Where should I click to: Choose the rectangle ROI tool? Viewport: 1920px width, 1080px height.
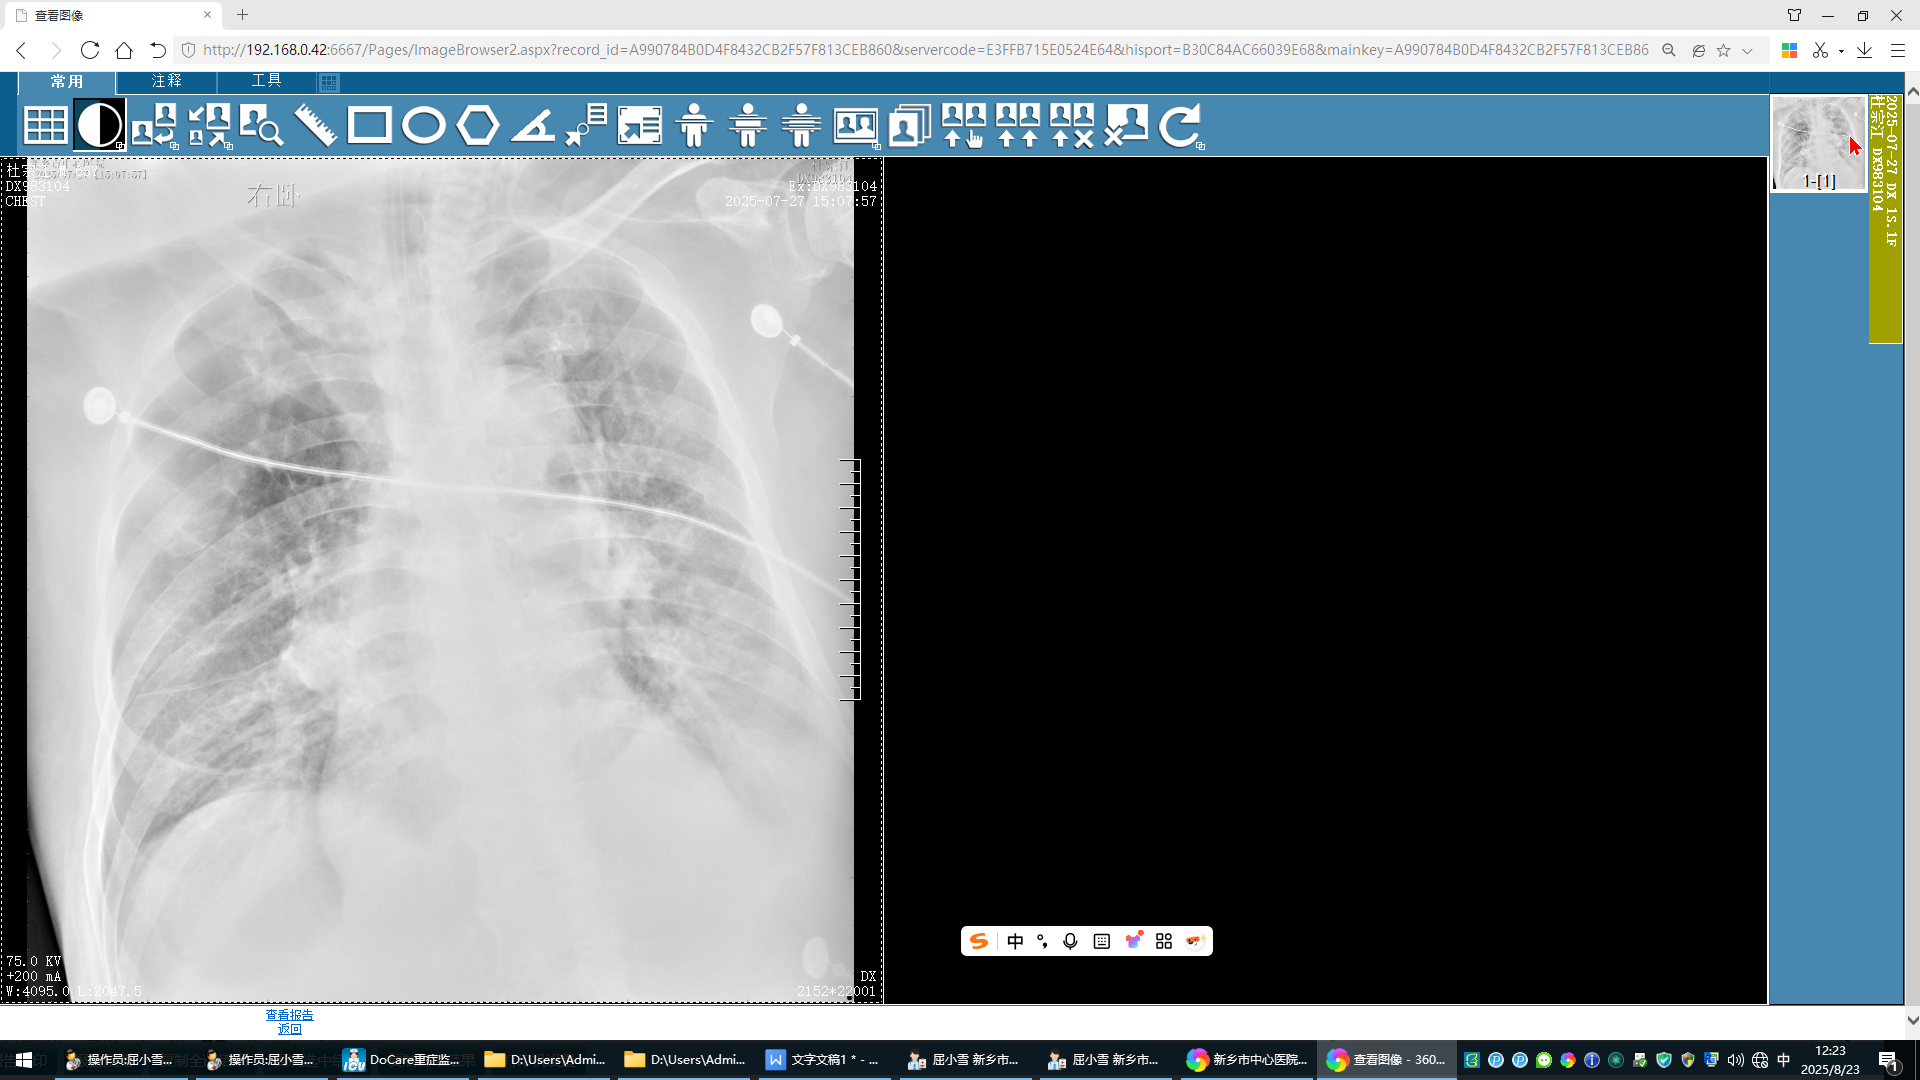pos(369,126)
